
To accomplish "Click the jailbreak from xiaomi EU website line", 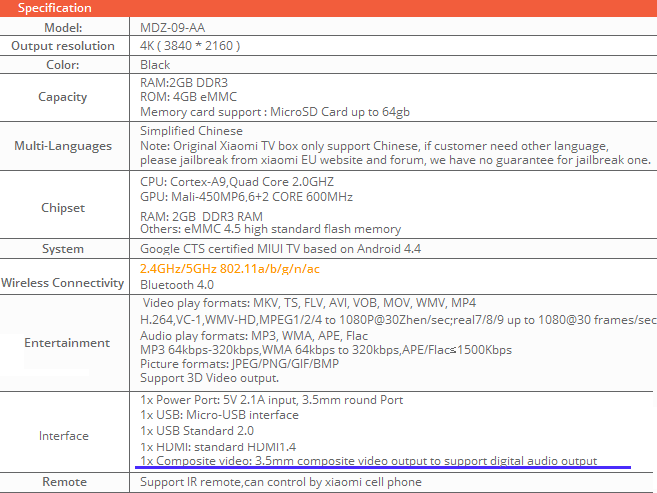I will coord(395,160).
